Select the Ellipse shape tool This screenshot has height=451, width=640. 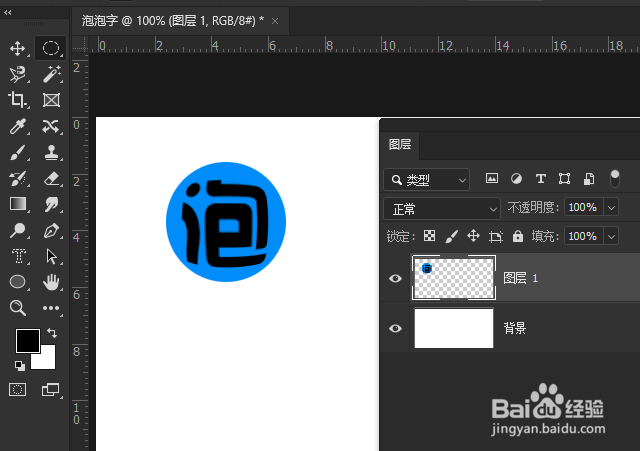[18, 282]
